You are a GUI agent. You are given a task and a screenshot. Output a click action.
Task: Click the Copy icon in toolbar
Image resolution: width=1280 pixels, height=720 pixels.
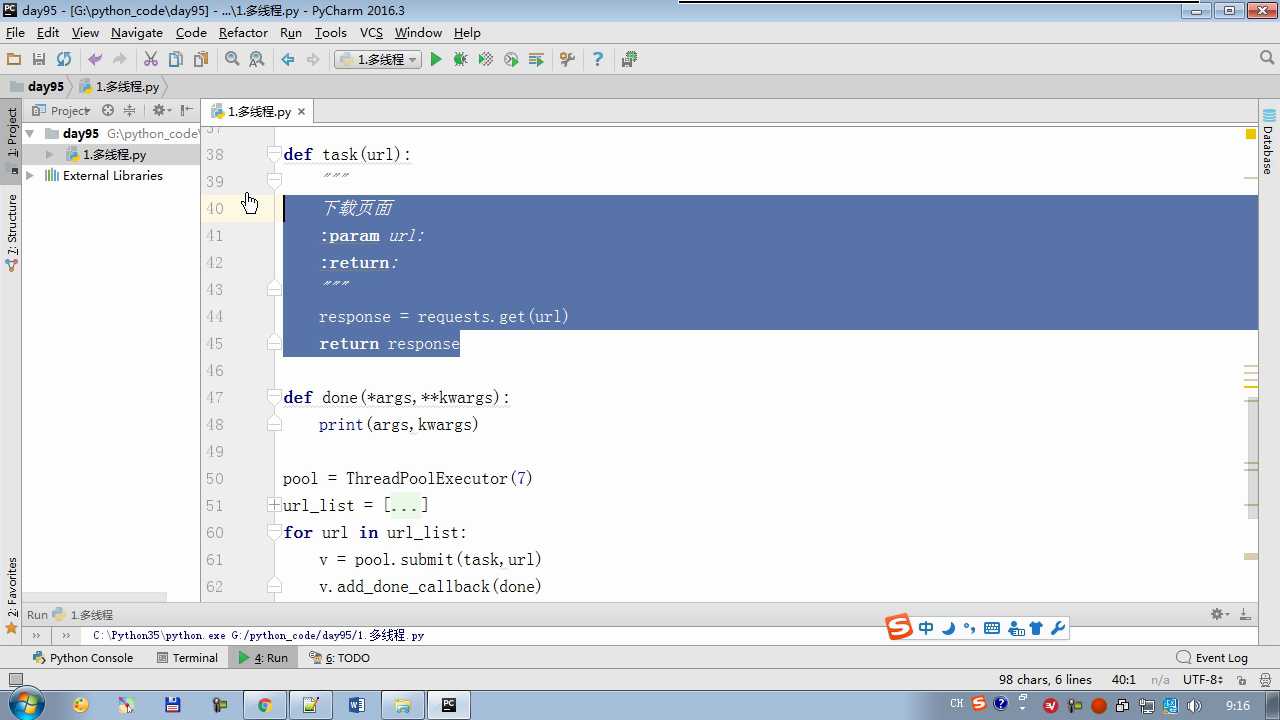[176, 60]
